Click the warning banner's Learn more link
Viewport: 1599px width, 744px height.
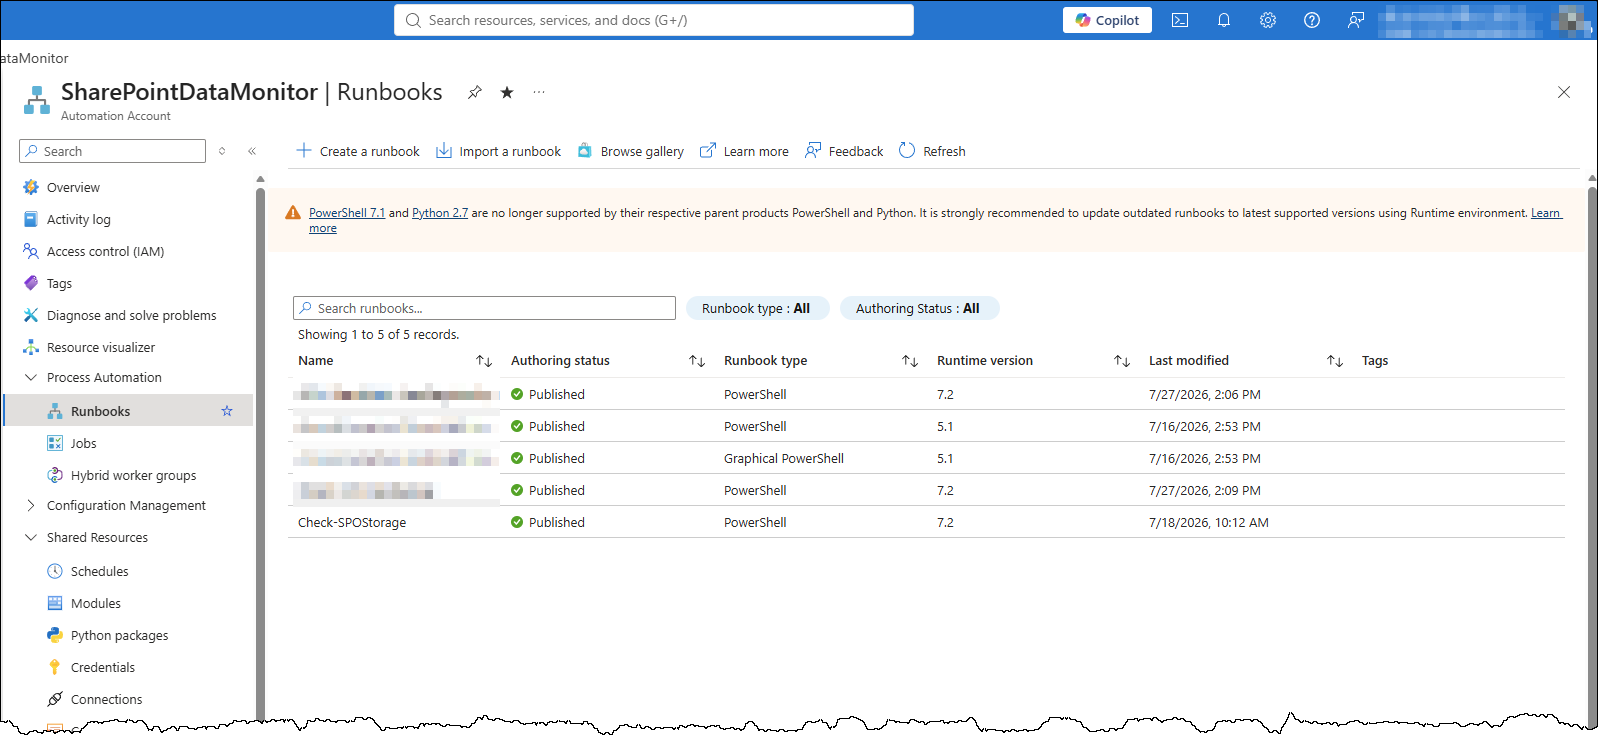pyautogui.click(x=1546, y=213)
